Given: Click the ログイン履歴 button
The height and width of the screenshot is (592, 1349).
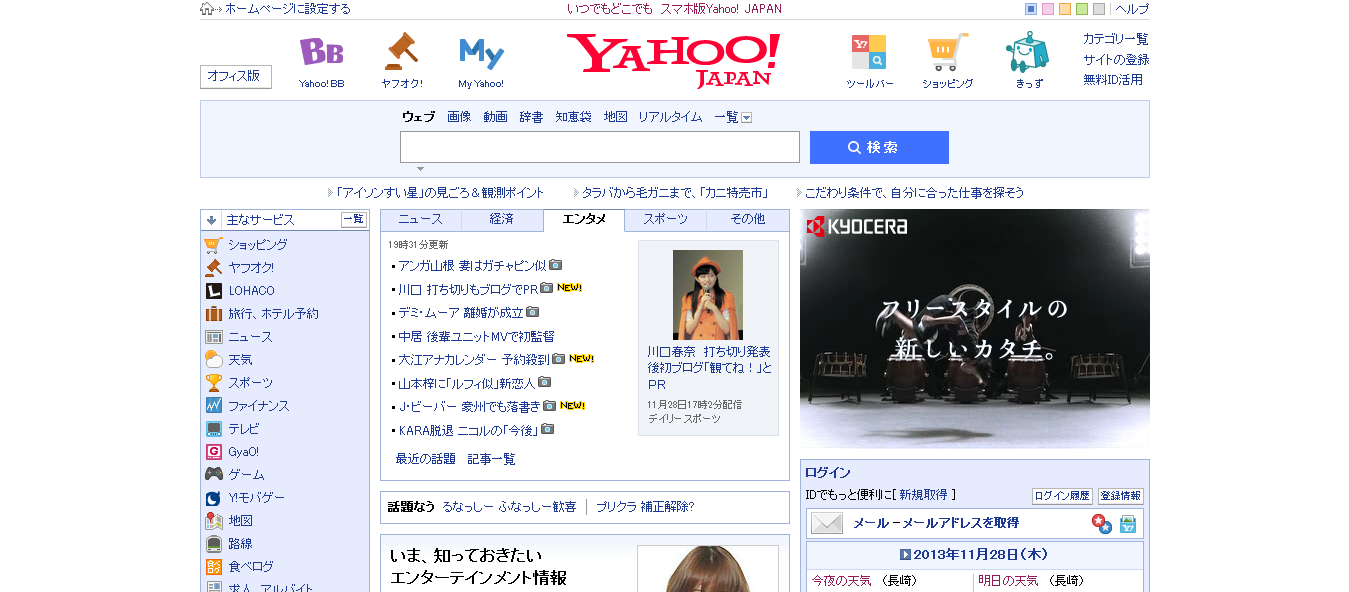Looking at the screenshot, I should (1062, 496).
